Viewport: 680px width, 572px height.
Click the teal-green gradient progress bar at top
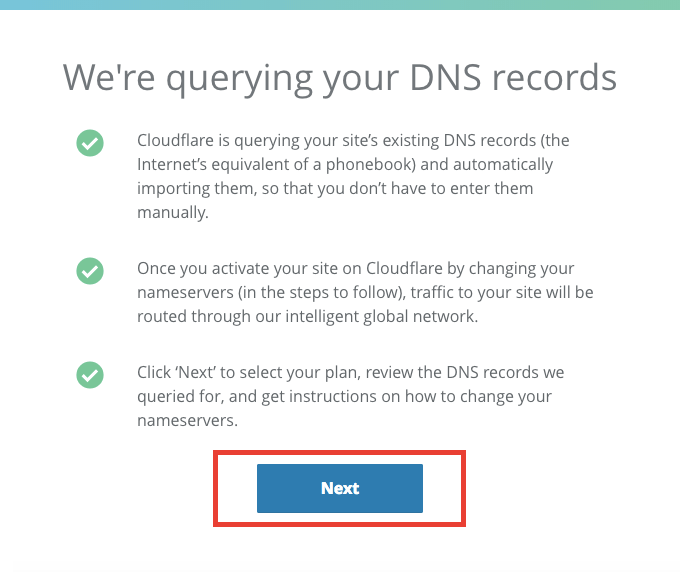tap(340, 5)
